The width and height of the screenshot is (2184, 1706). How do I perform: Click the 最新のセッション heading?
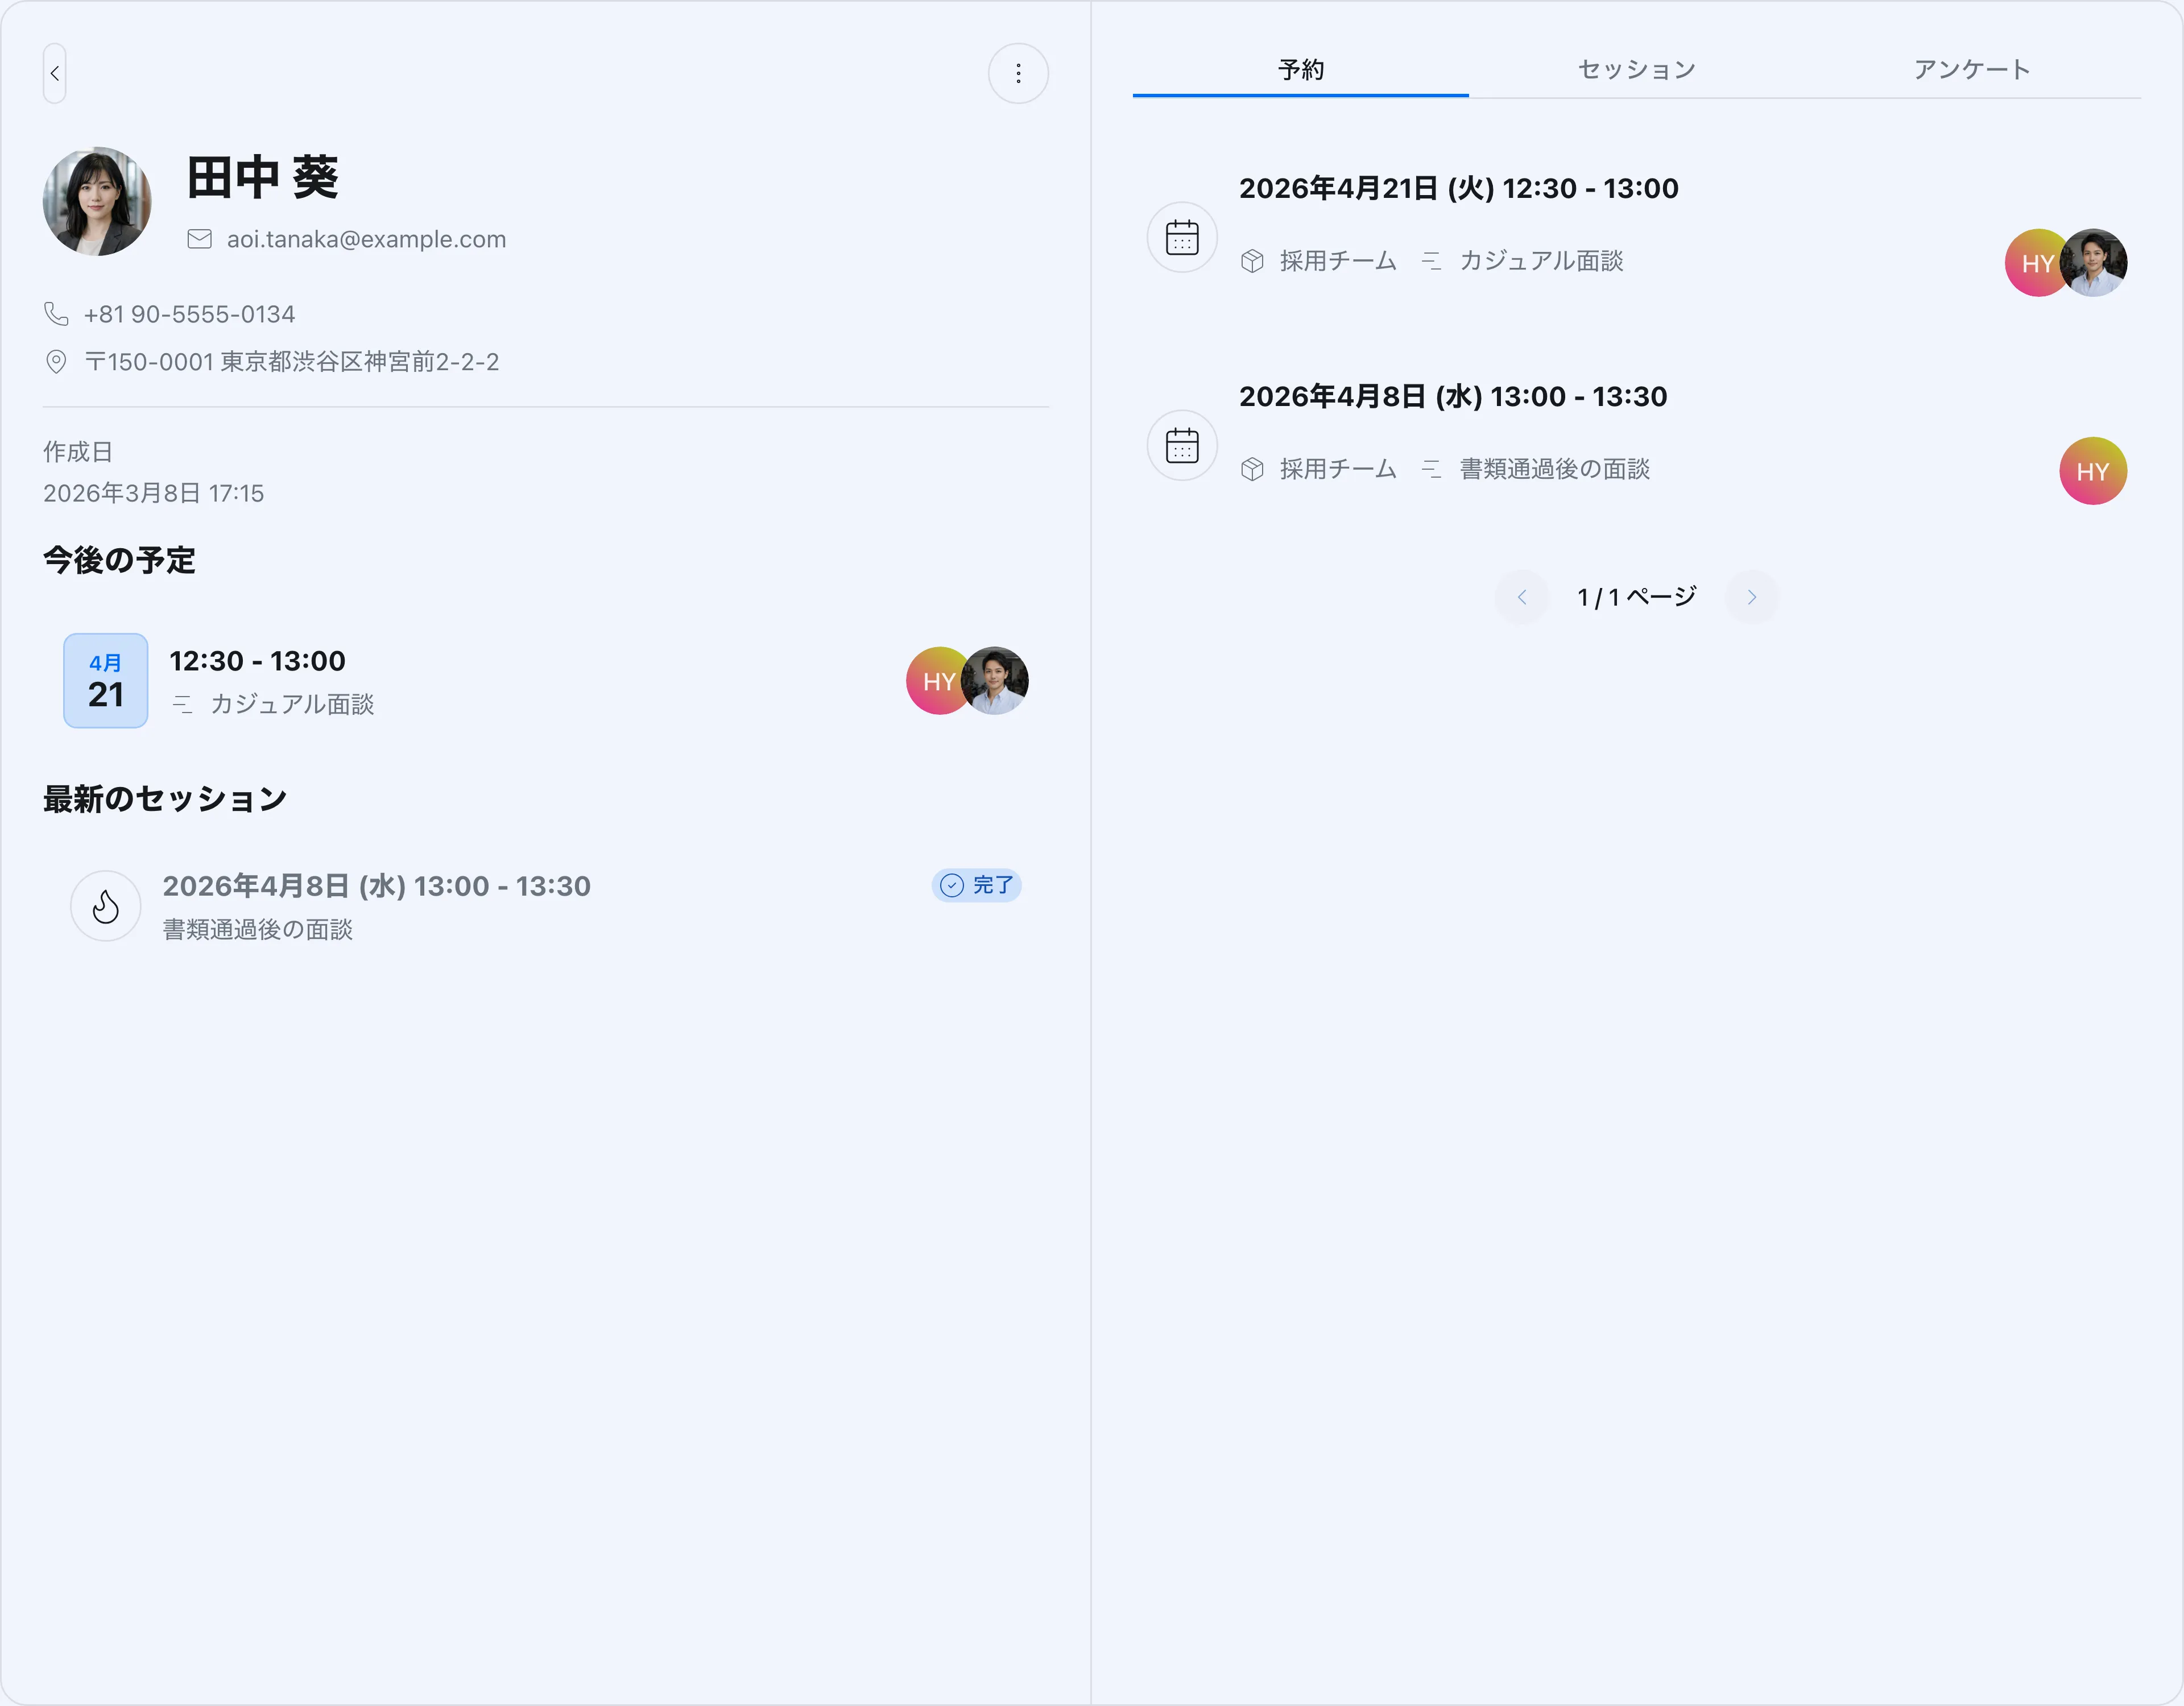(x=165, y=799)
